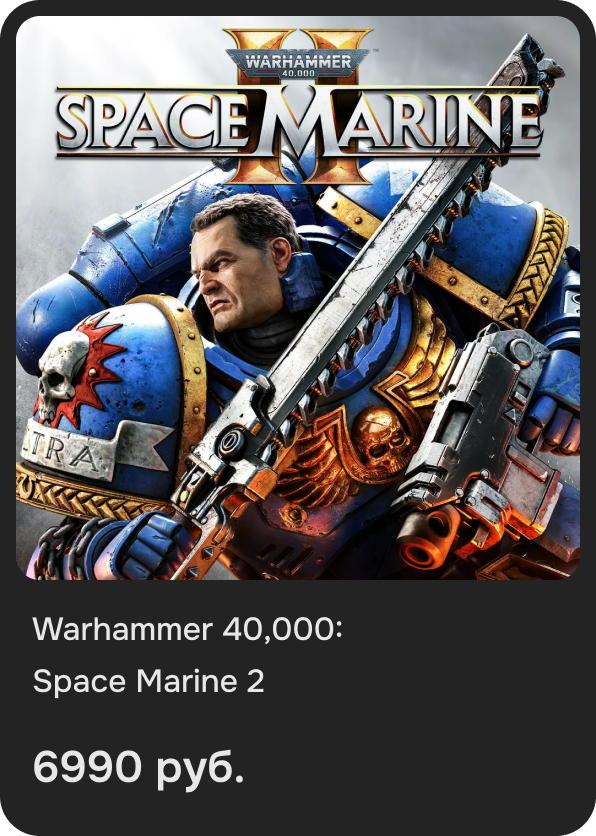Screen dimensions: 596x836
Task: Click the orange glowing barrel of the pistol
Action: pyautogui.click(x=426, y=538)
